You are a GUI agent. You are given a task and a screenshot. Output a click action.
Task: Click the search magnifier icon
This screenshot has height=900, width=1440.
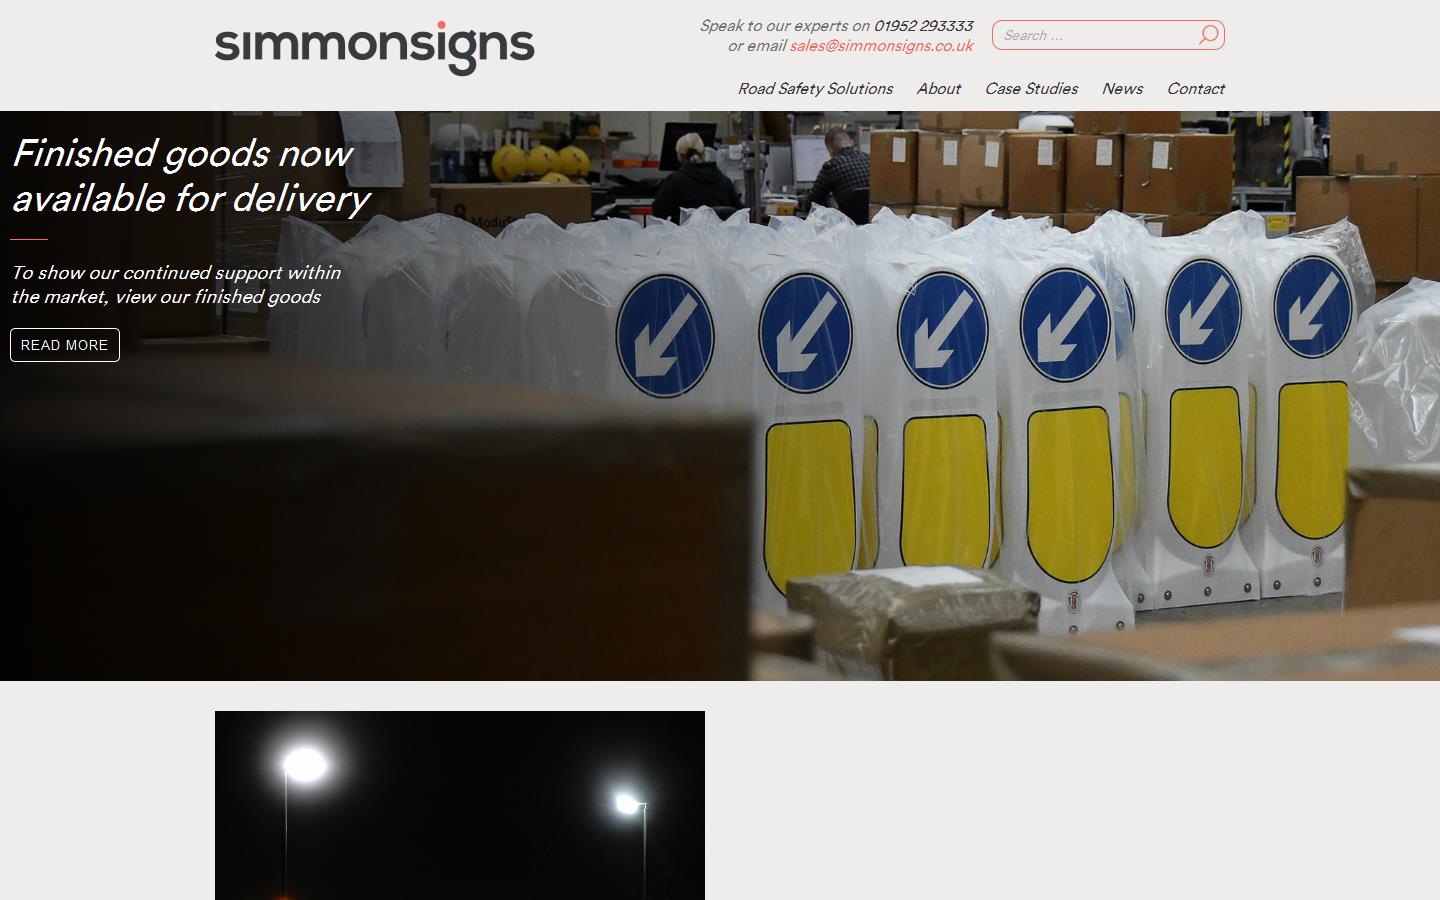(x=1208, y=35)
